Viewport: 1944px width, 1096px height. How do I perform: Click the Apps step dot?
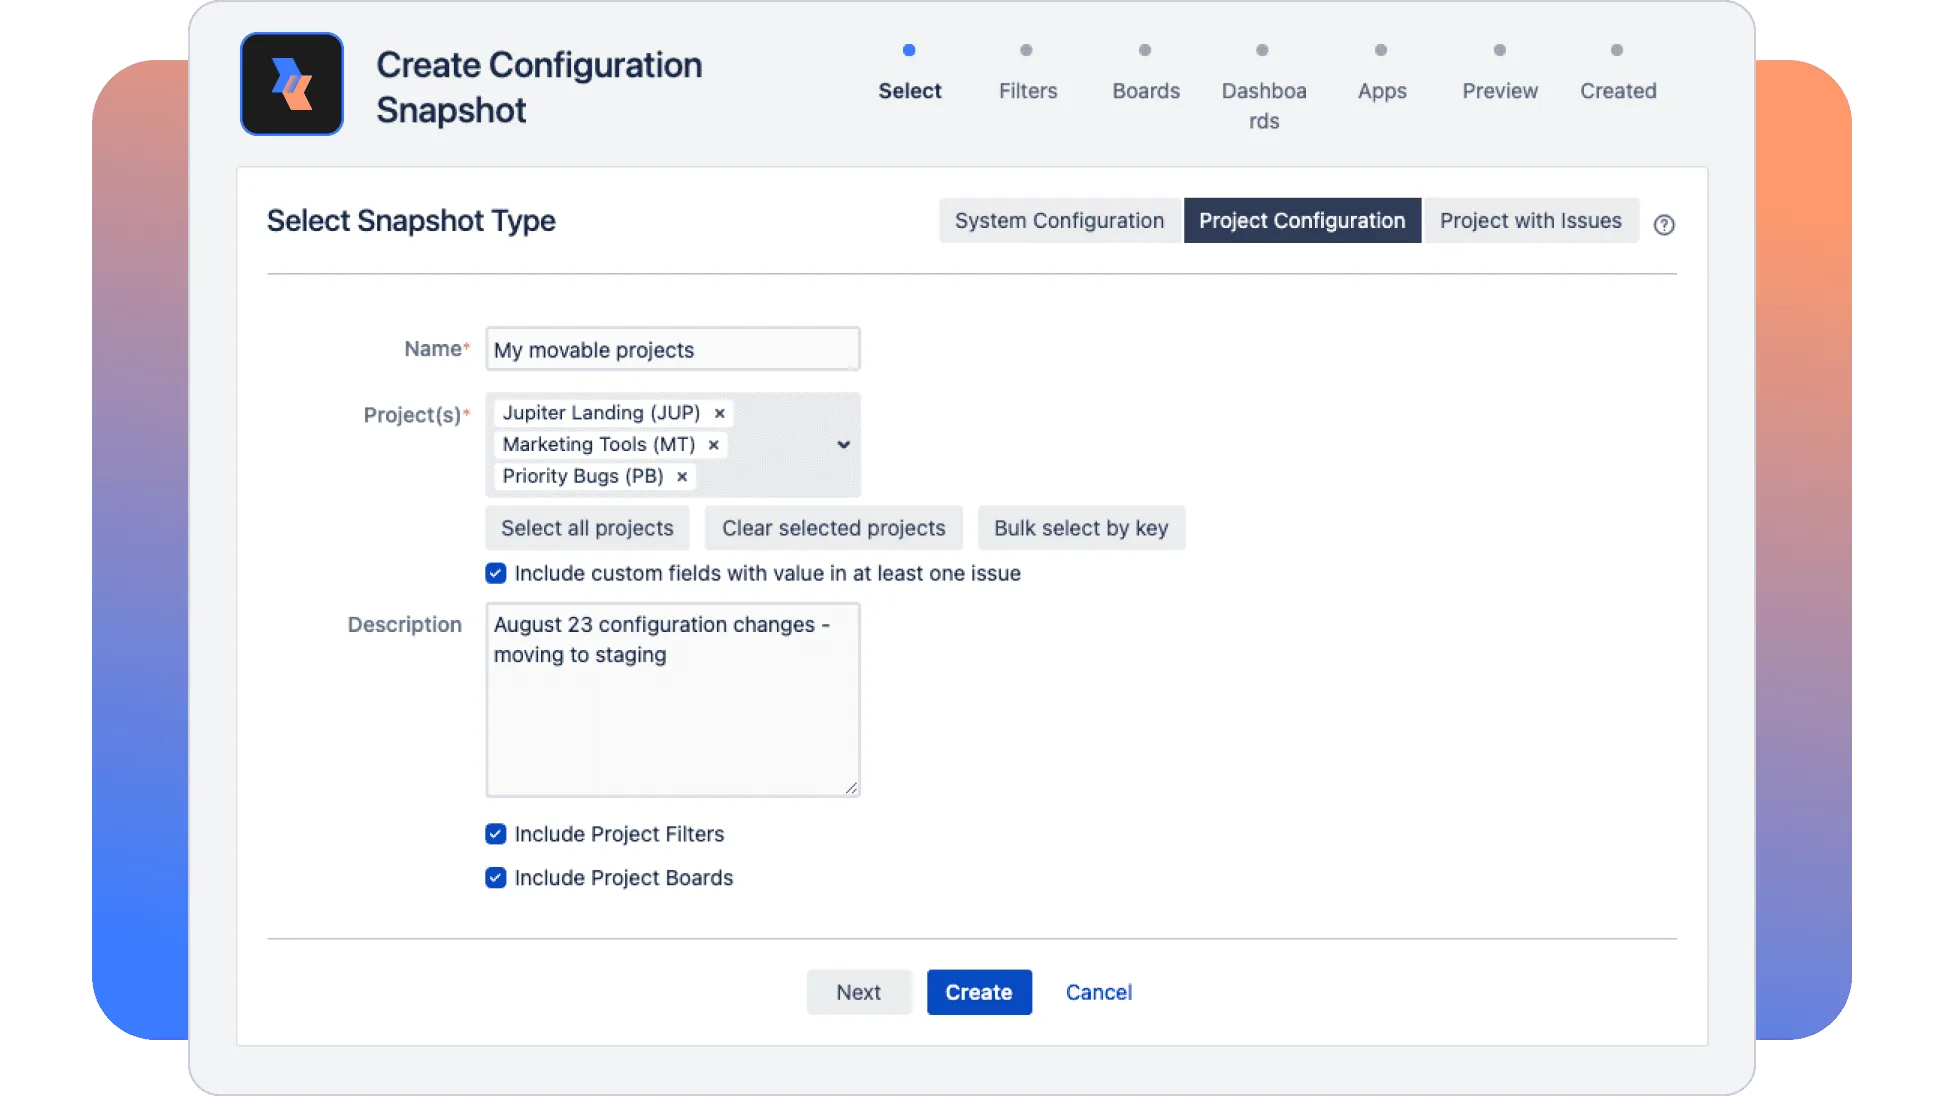1380,50
